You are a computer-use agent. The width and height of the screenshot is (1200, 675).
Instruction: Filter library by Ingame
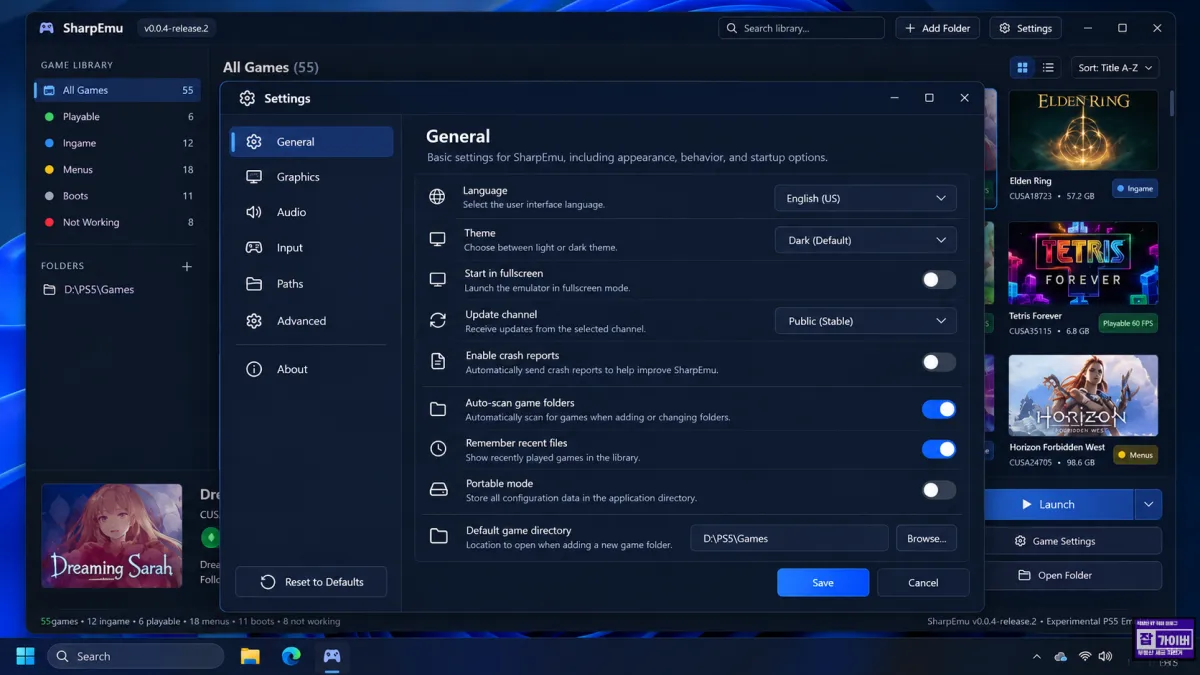[118, 143]
